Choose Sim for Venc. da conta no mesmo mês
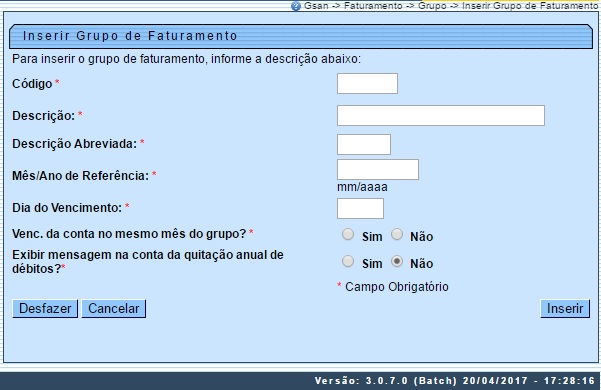The width and height of the screenshot is (601, 390). (348, 234)
